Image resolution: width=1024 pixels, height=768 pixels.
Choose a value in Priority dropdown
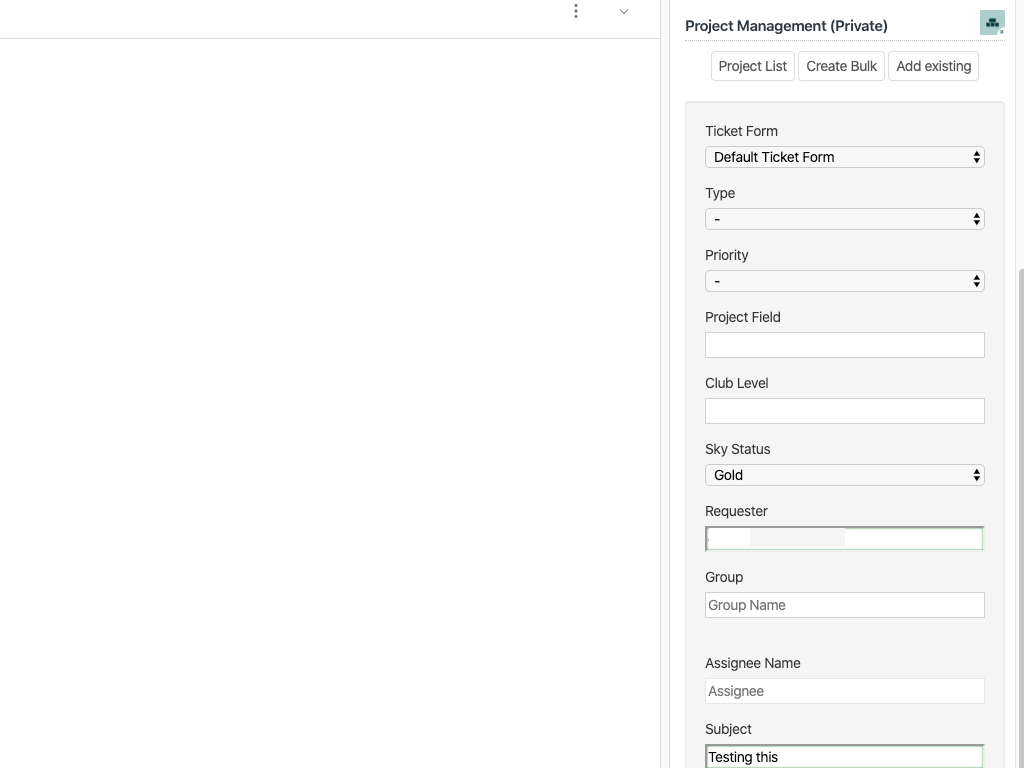[844, 281]
